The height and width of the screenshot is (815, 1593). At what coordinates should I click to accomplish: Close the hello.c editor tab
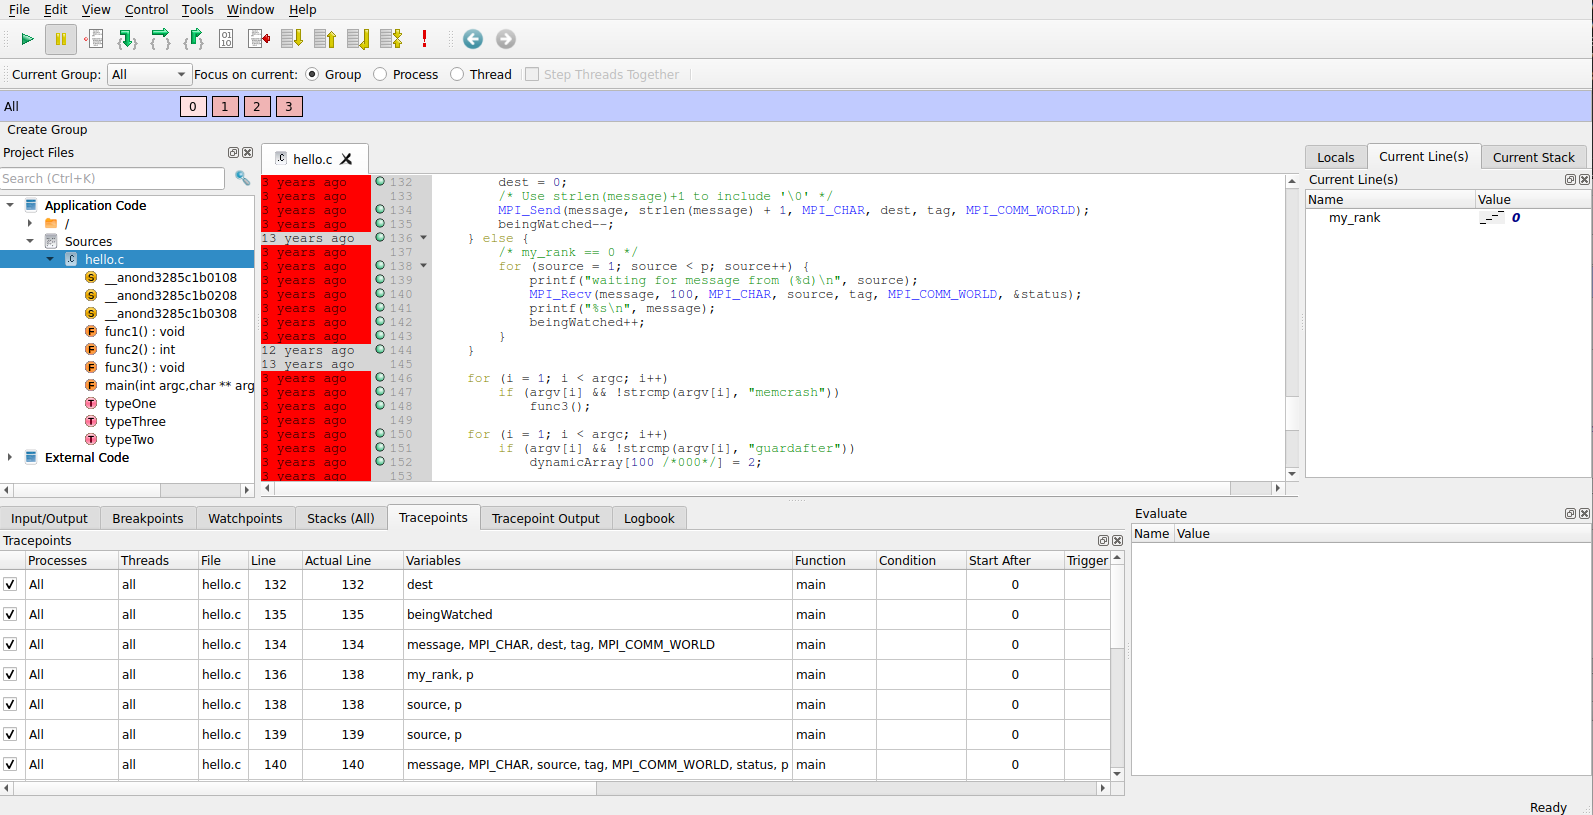[x=346, y=159]
